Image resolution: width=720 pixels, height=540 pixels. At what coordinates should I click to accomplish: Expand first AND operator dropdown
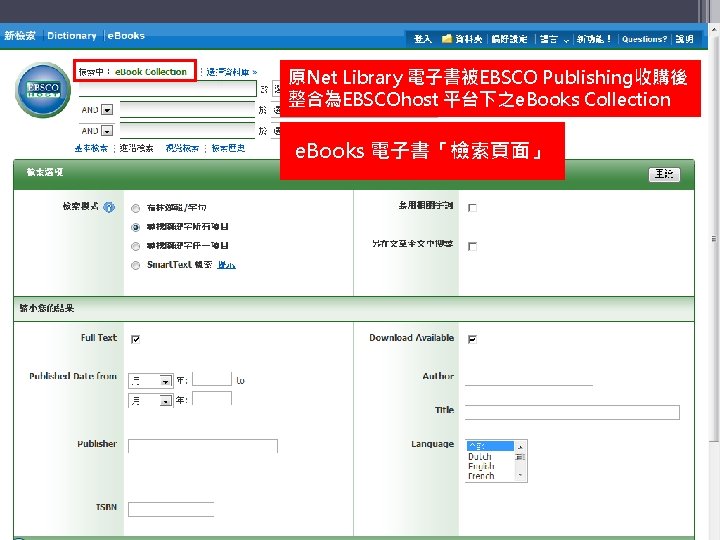107,110
